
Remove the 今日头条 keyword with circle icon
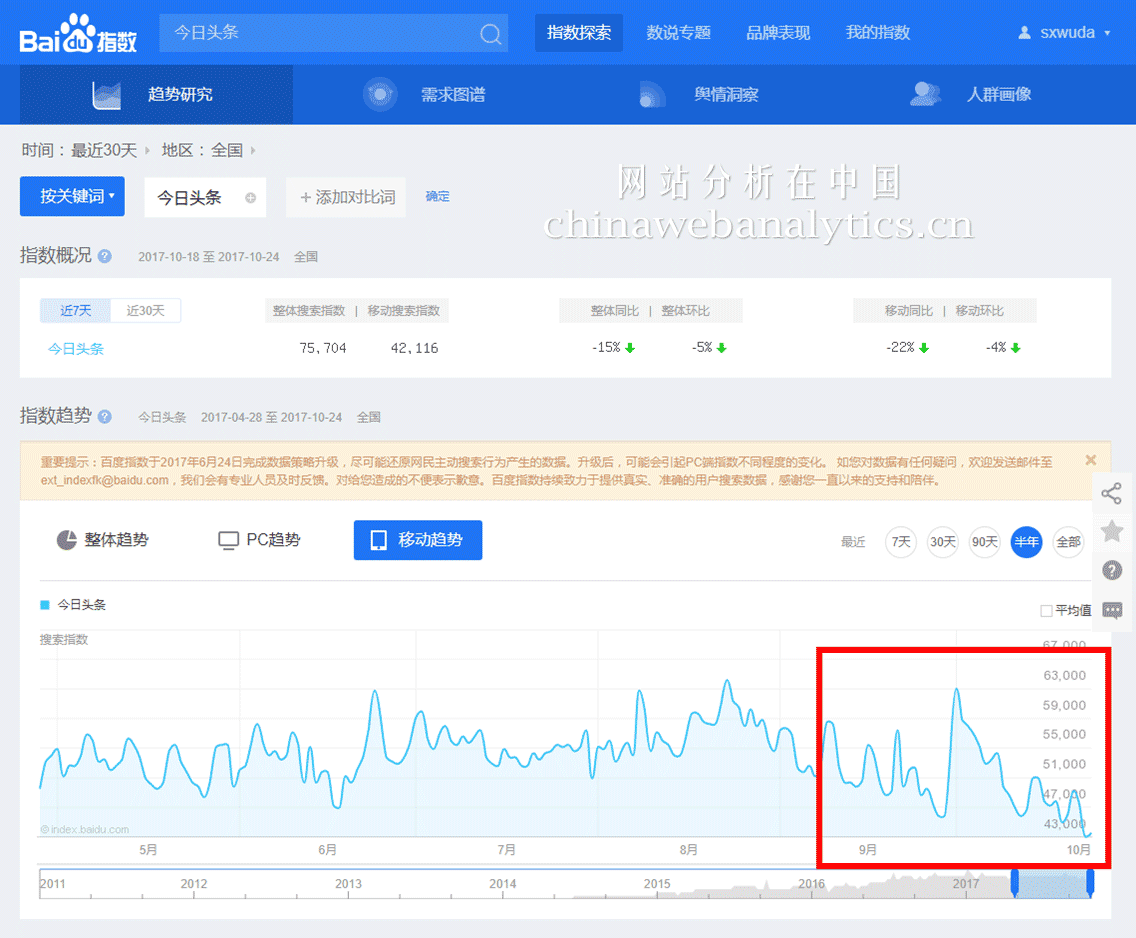tap(250, 198)
